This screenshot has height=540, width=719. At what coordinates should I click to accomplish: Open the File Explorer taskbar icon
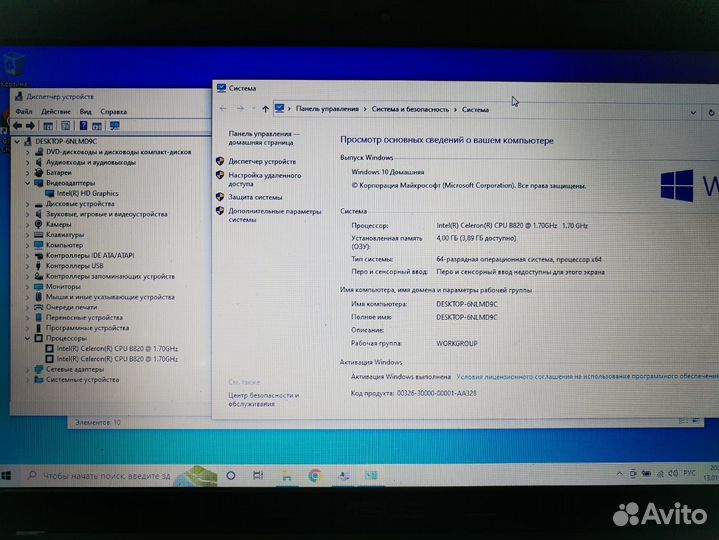click(x=287, y=475)
